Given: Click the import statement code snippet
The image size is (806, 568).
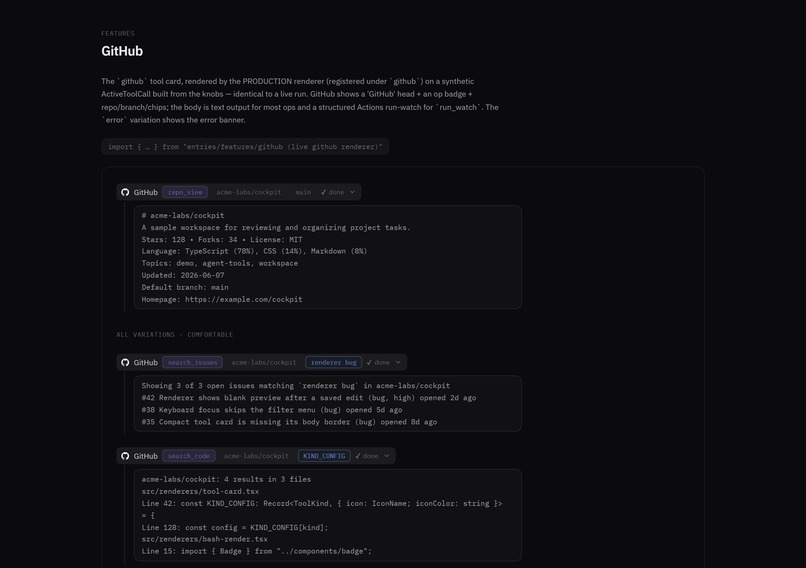Looking at the screenshot, I should pyautogui.click(x=245, y=146).
